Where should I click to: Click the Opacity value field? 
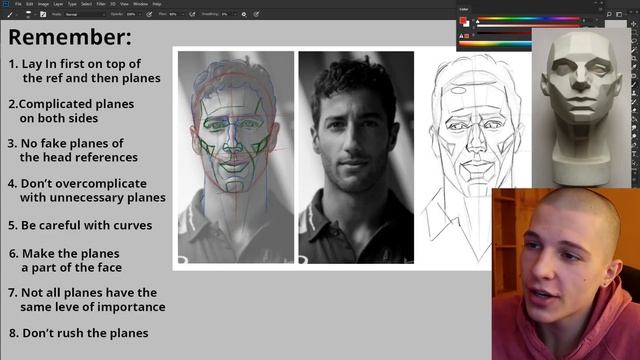pos(131,14)
